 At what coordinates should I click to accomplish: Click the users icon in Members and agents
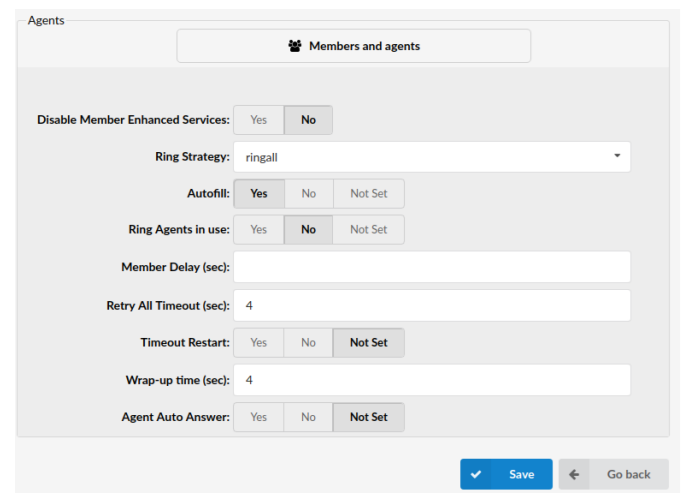pos(295,46)
